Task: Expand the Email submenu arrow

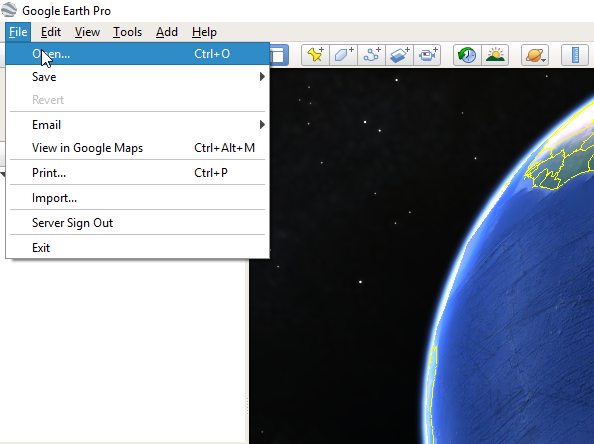Action: 262,125
